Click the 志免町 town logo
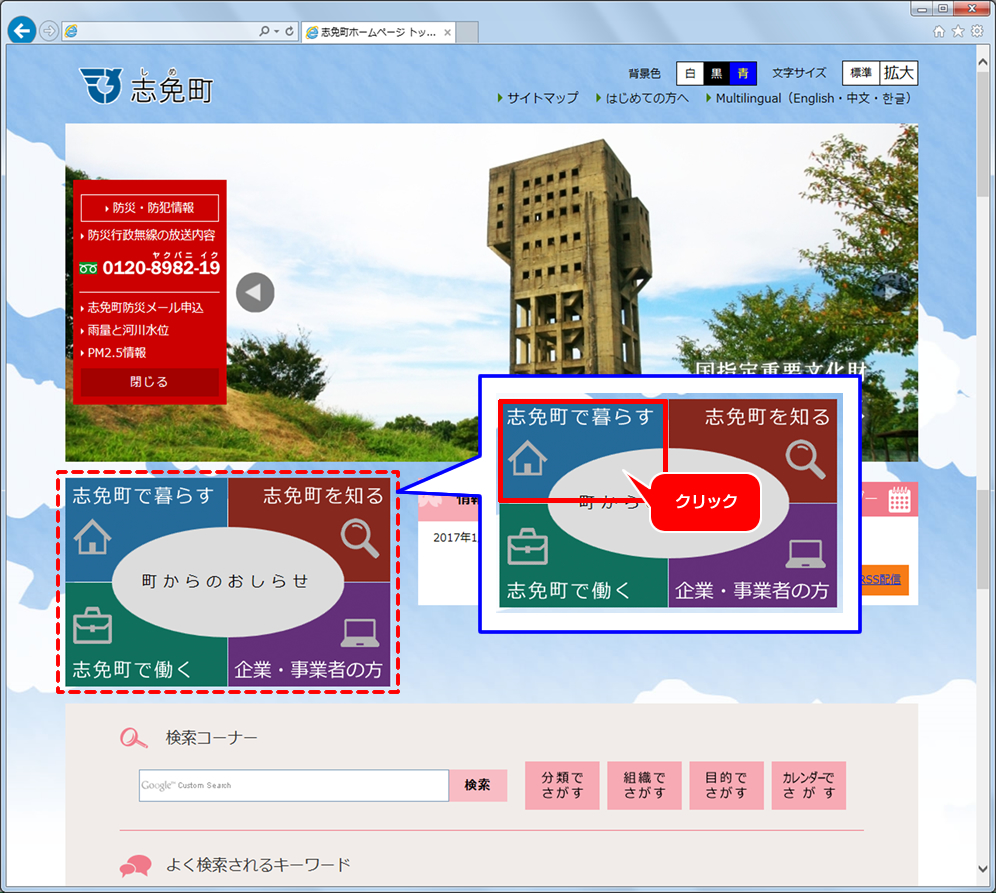 tap(147, 86)
